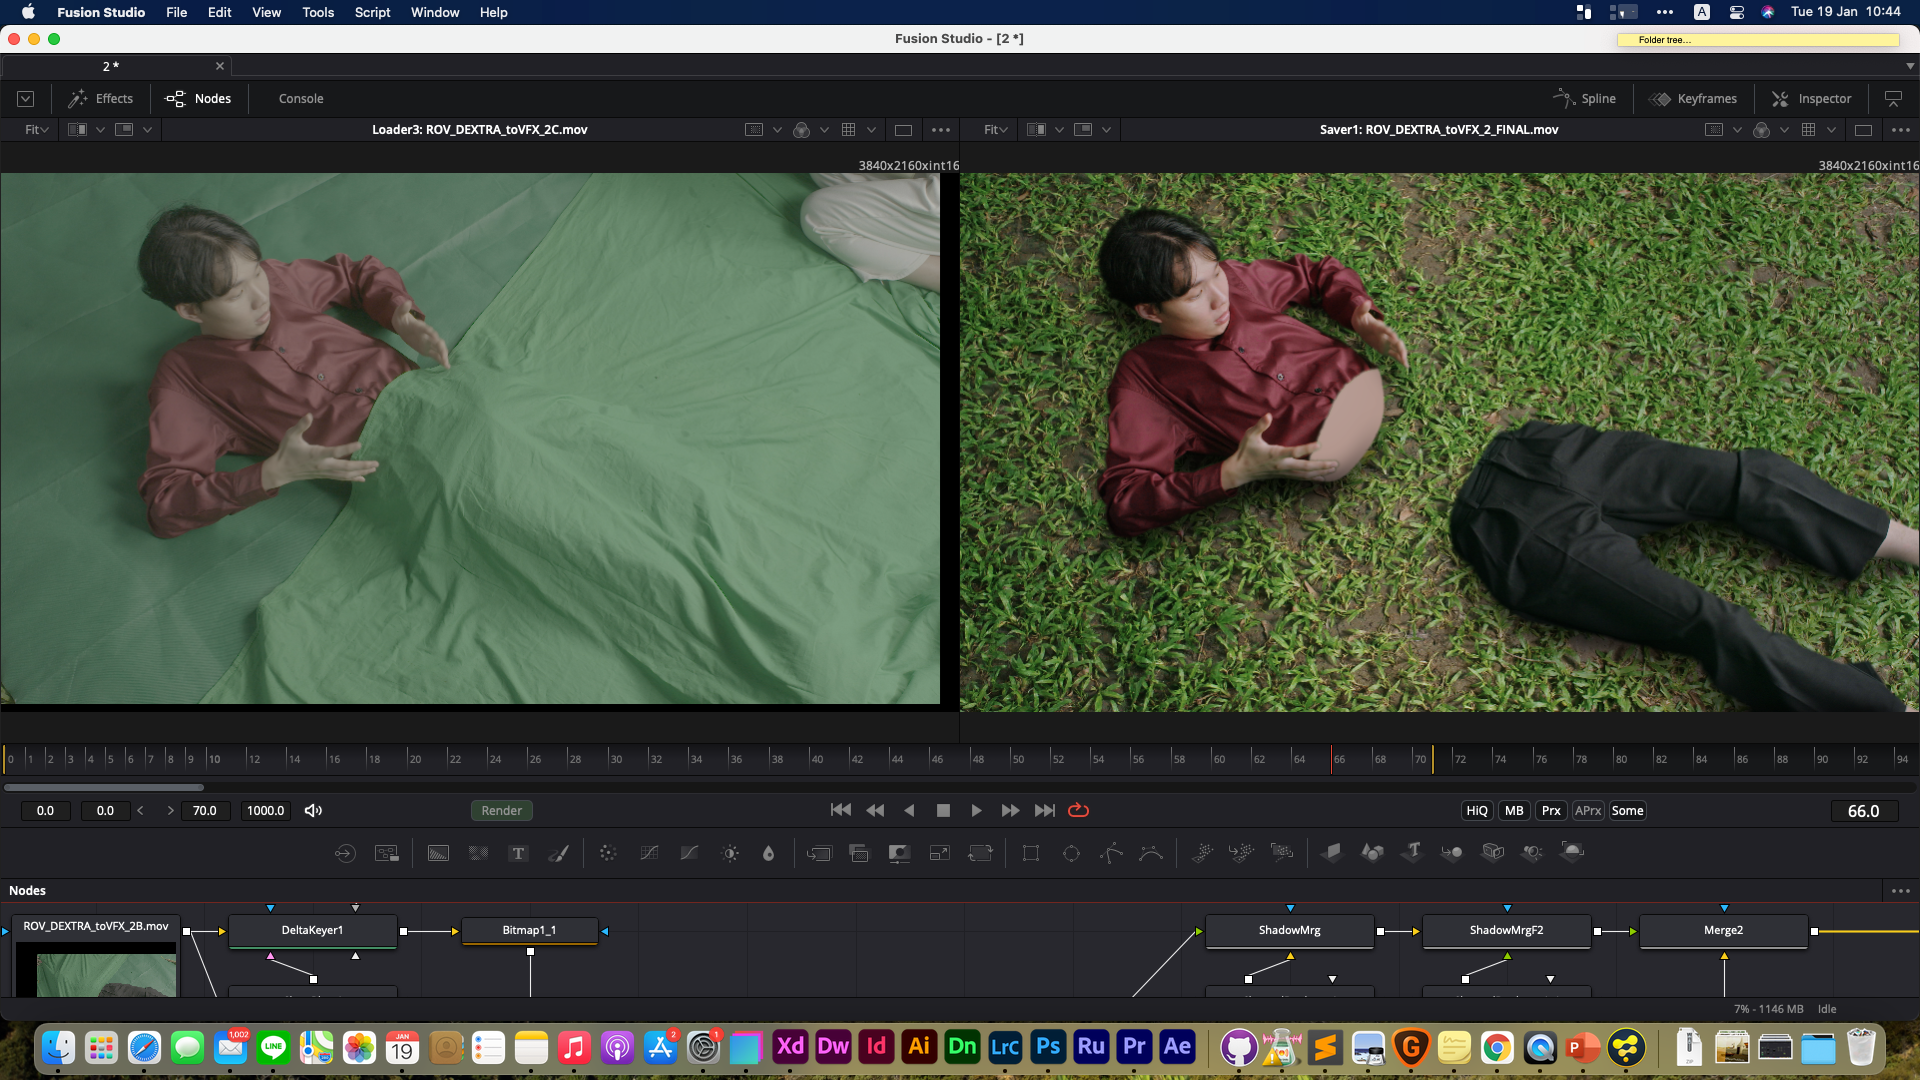Click the Some render quality button
The image size is (1920, 1080).
1627,811
